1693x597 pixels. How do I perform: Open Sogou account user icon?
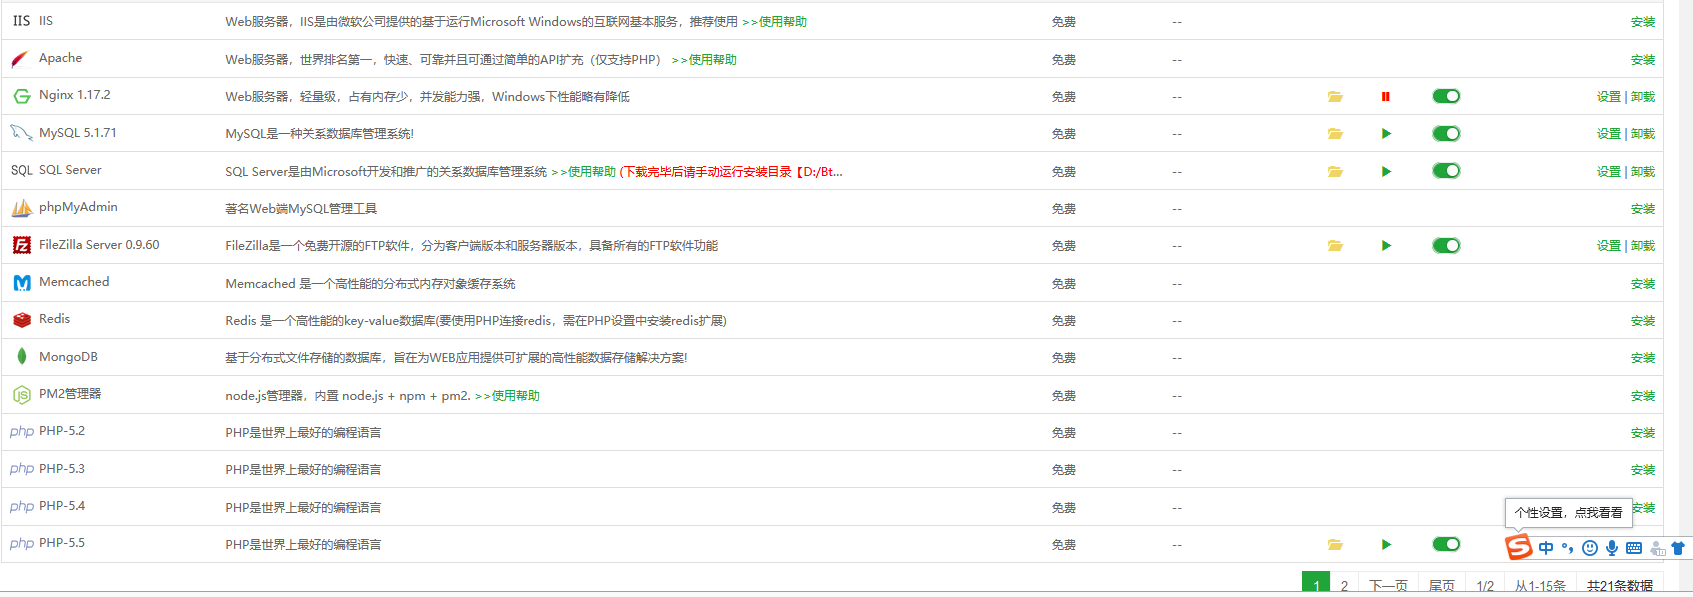pyautogui.click(x=1657, y=548)
